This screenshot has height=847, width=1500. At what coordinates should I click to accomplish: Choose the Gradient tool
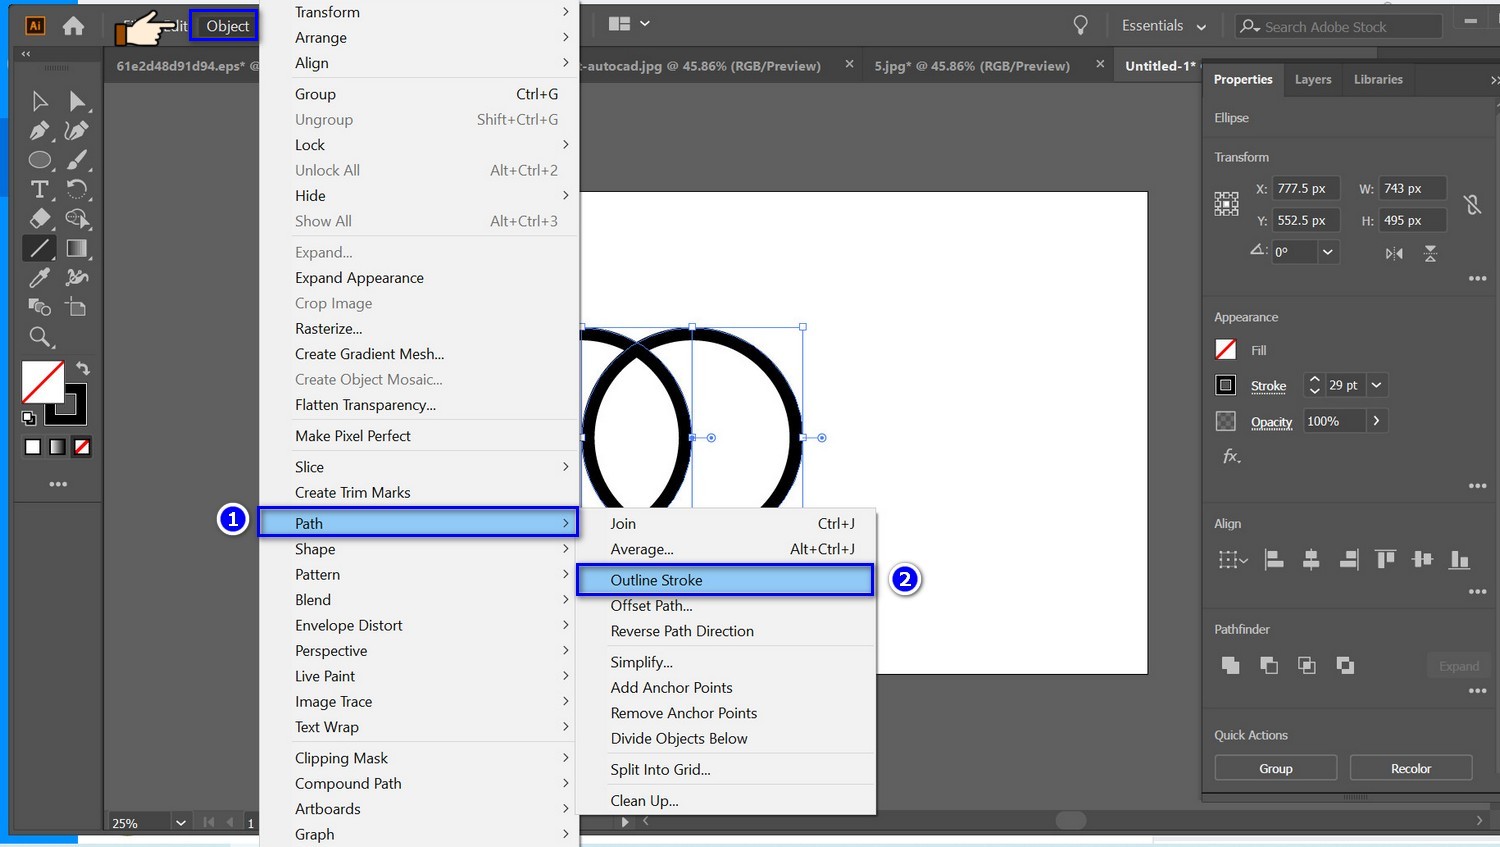76,248
